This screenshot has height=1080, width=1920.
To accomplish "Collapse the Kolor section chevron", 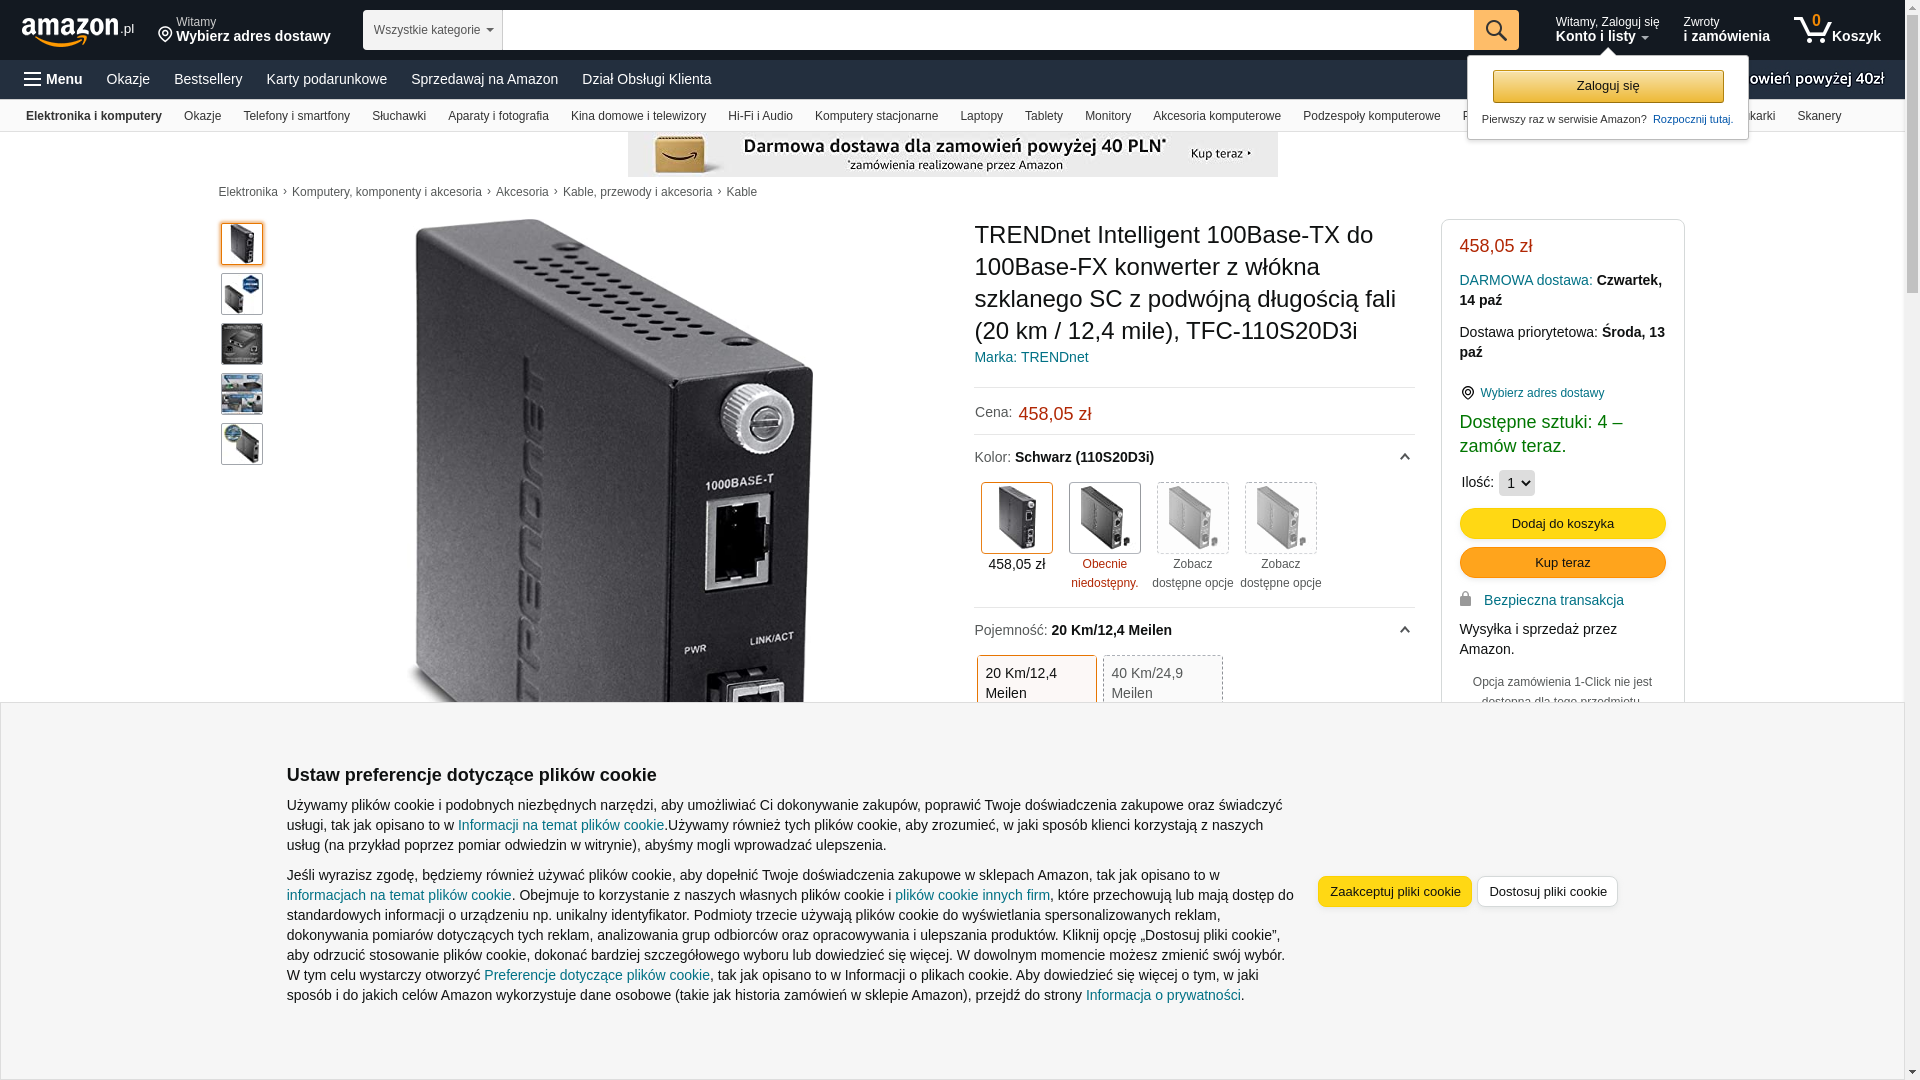I will tap(1404, 457).
